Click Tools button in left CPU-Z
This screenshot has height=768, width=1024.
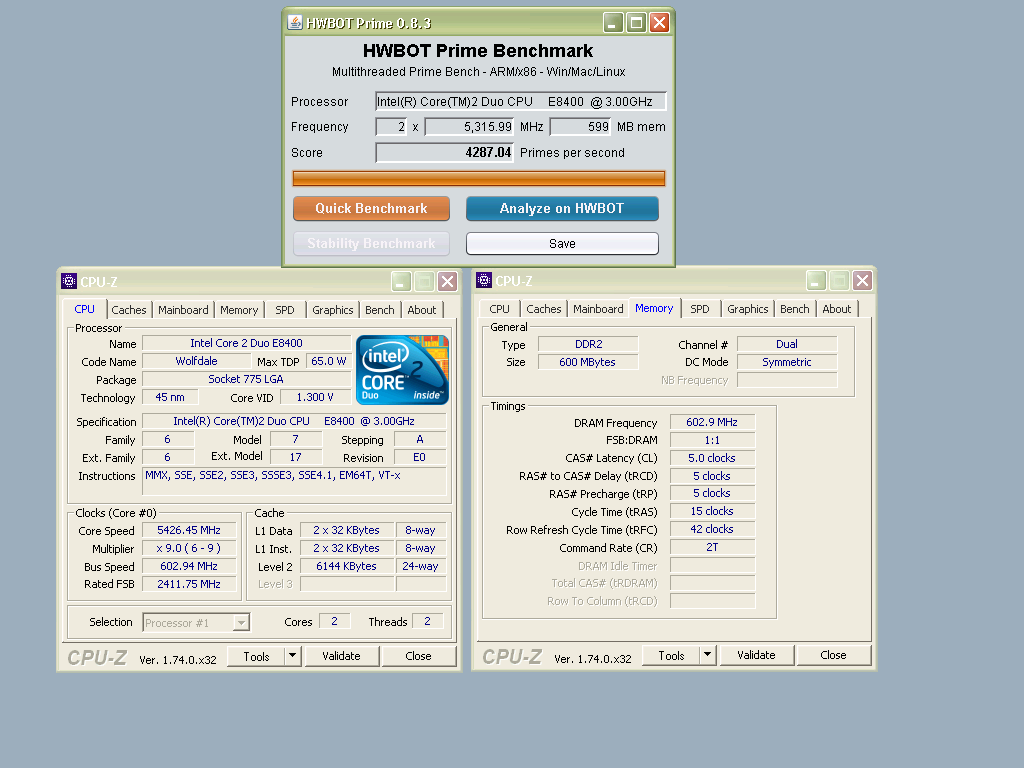click(257, 656)
